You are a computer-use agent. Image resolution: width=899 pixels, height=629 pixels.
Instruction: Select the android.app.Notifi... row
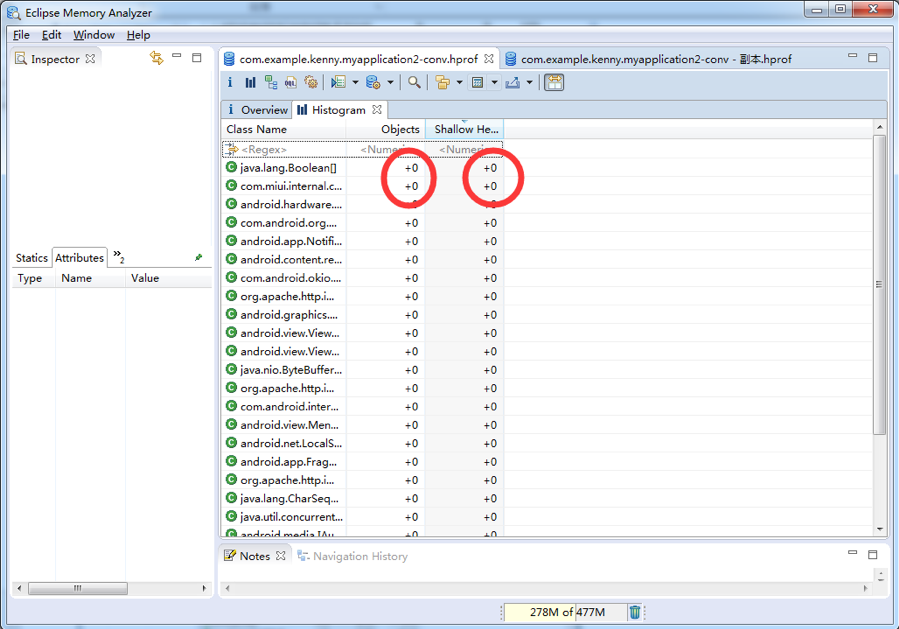pyautogui.click(x=362, y=241)
